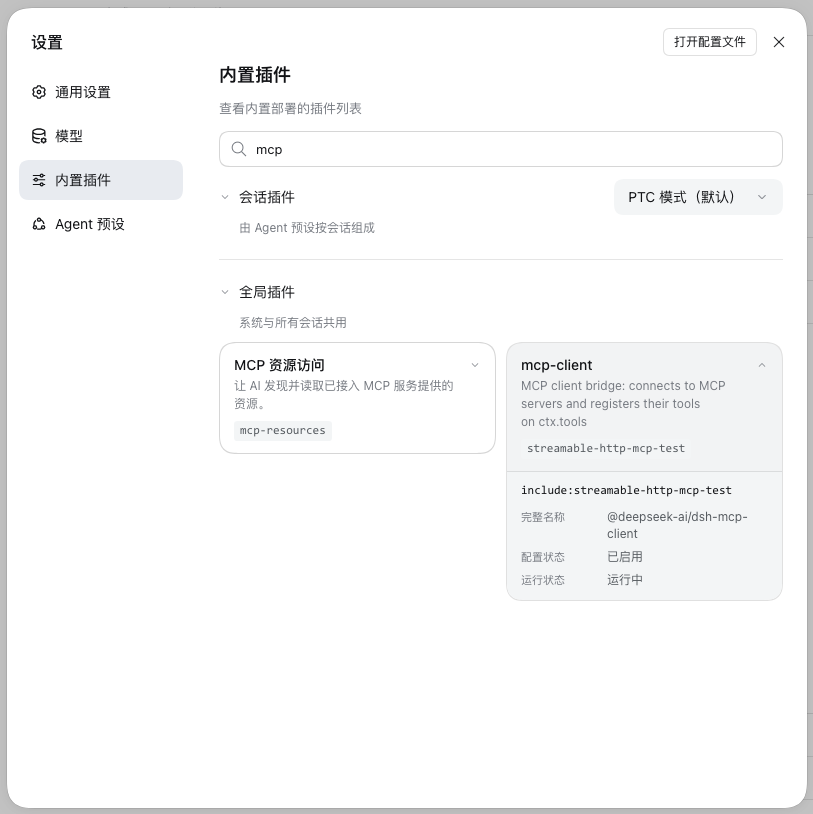Viewport: 813px width, 814px height.
Task: Click the MCP 资源访问 card title
Action: tap(279, 365)
